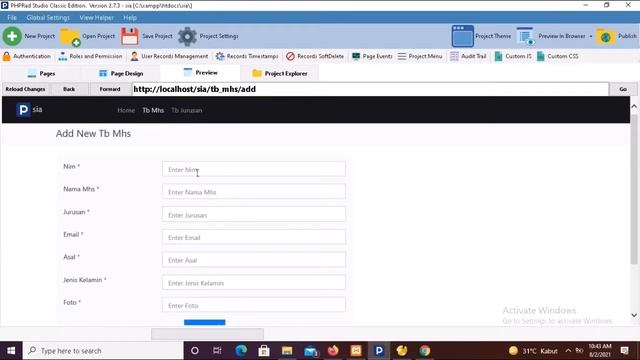
Task: Click the Enter Jurusan field
Action: click(254, 214)
